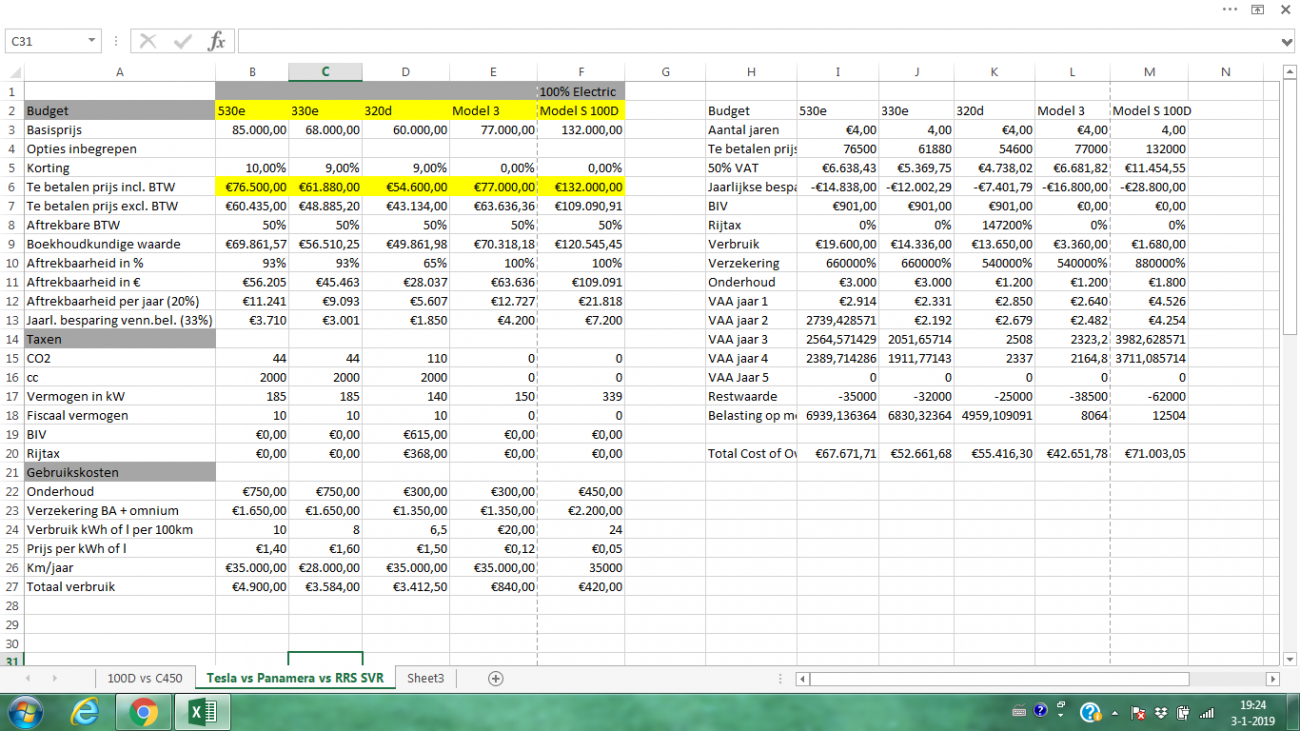The image size is (1300, 731).
Task: Open Google Chrome from the taskbar
Action: [143, 713]
